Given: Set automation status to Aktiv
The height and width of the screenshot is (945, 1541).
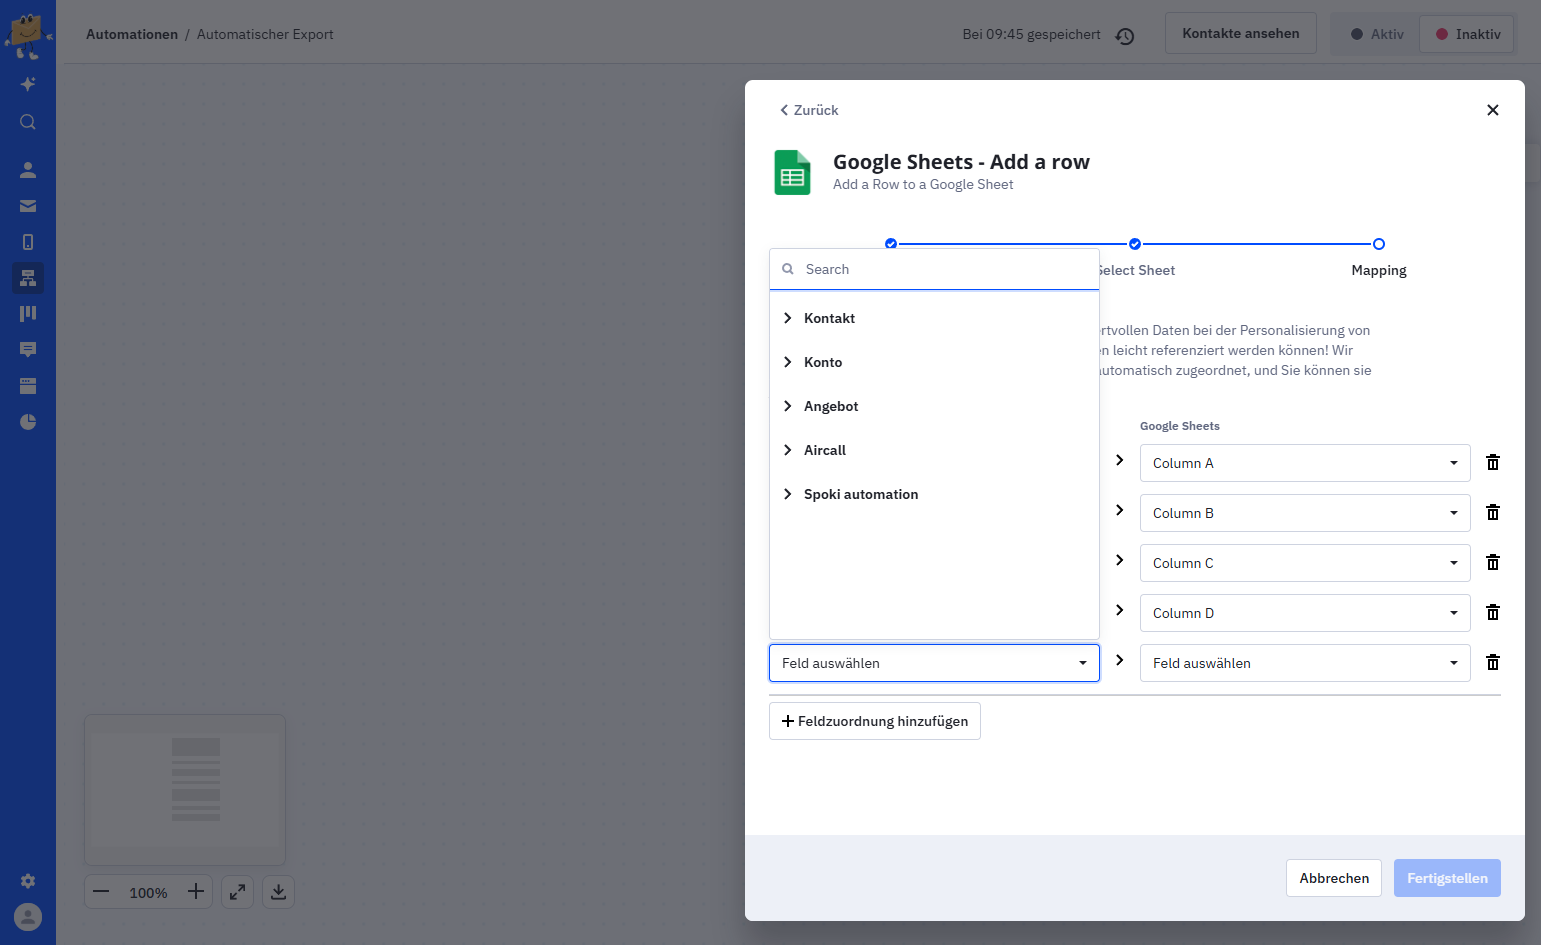Looking at the screenshot, I should pyautogui.click(x=1376, y=34).
